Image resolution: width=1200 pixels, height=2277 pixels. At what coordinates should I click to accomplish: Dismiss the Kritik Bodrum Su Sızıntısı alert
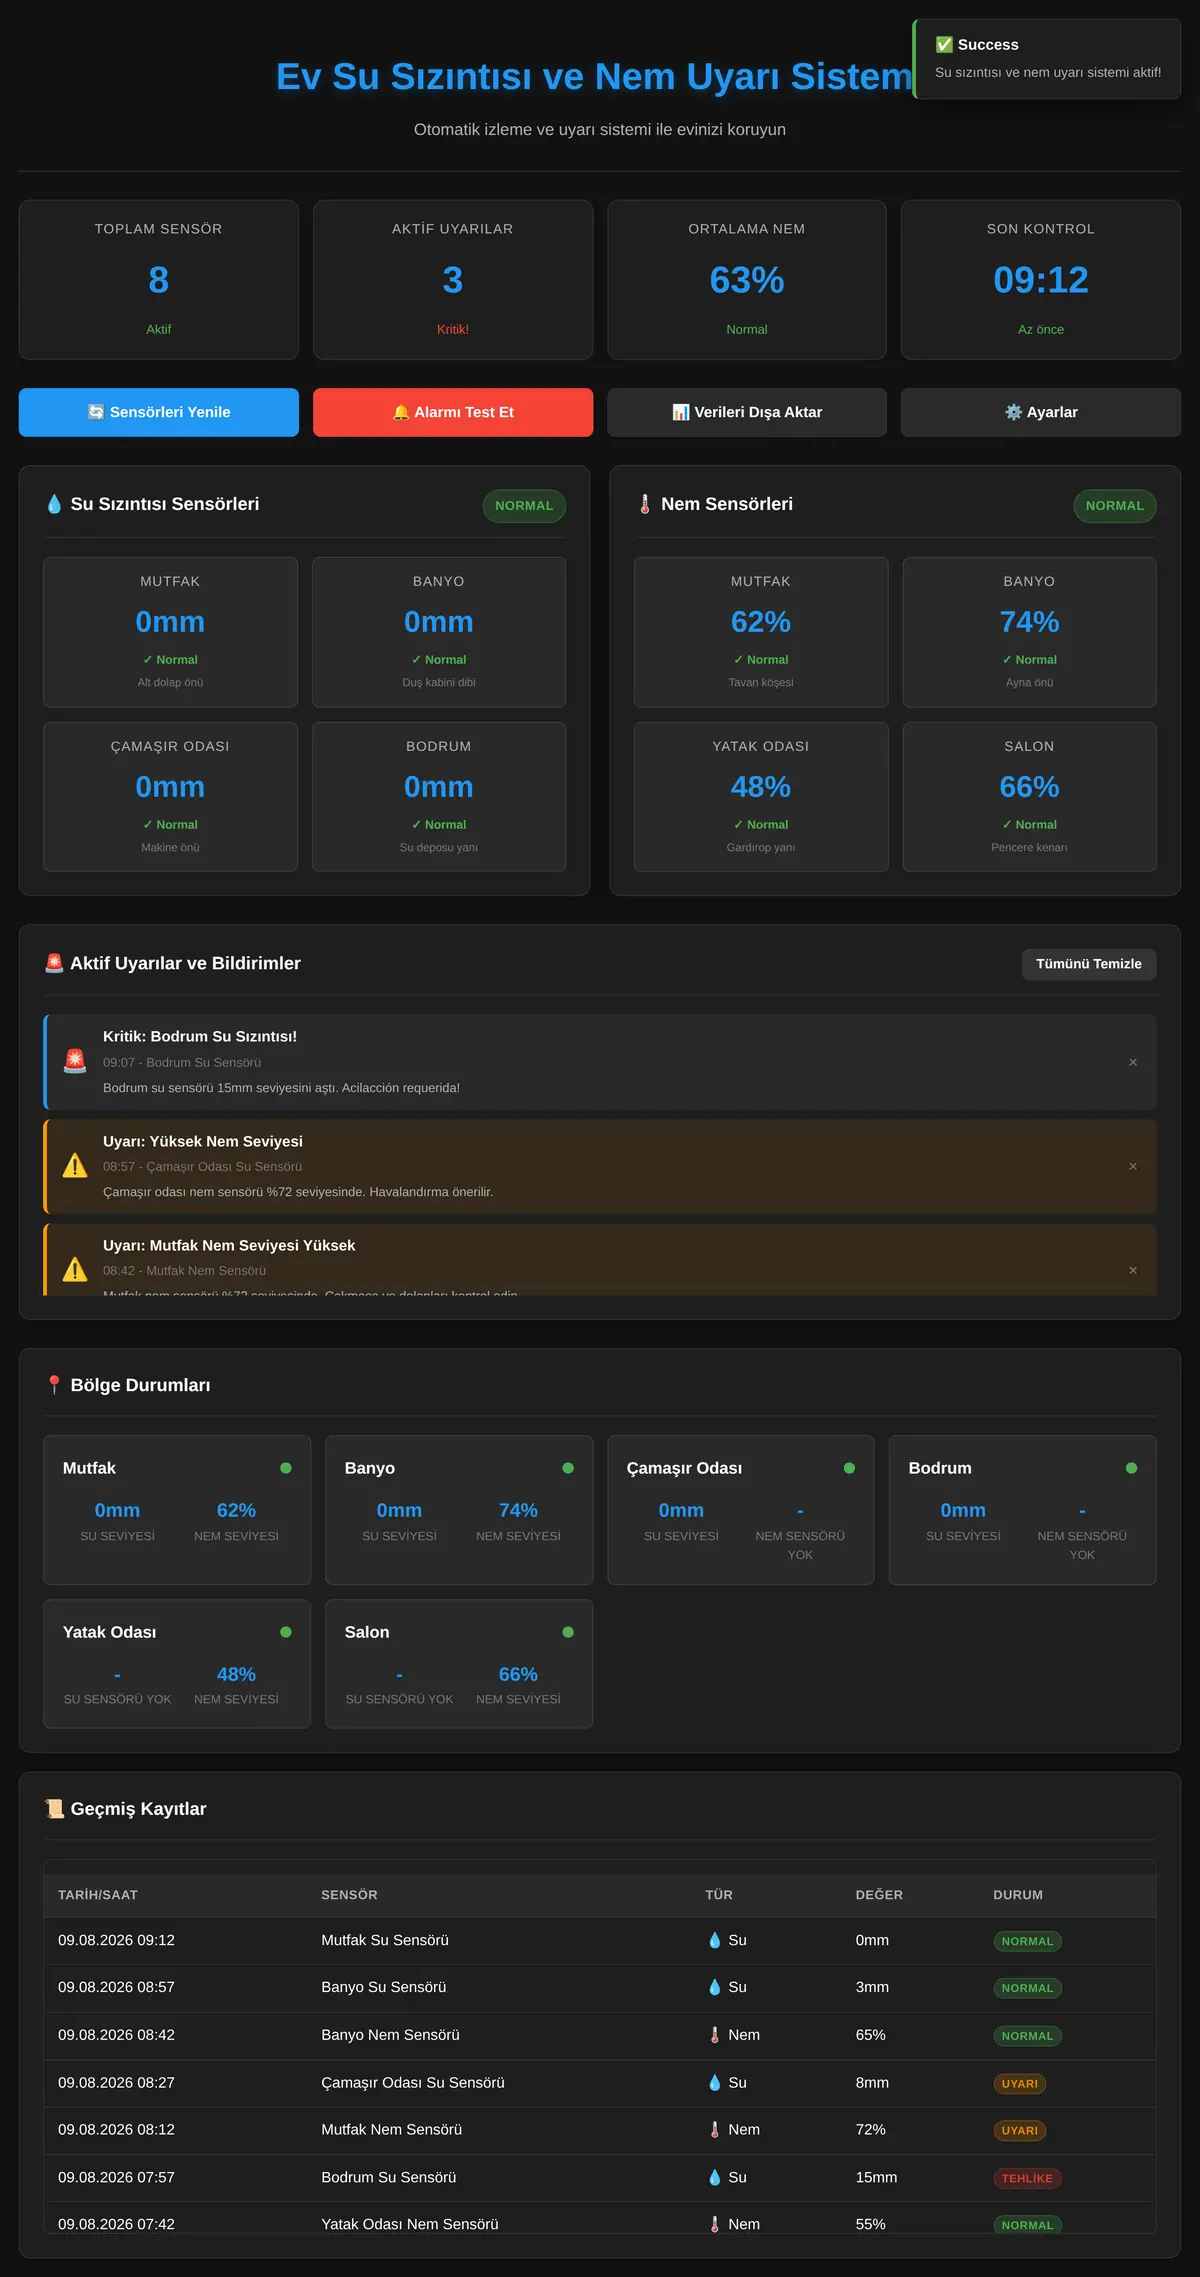pyautogui.click(x=1133, y=1062)
